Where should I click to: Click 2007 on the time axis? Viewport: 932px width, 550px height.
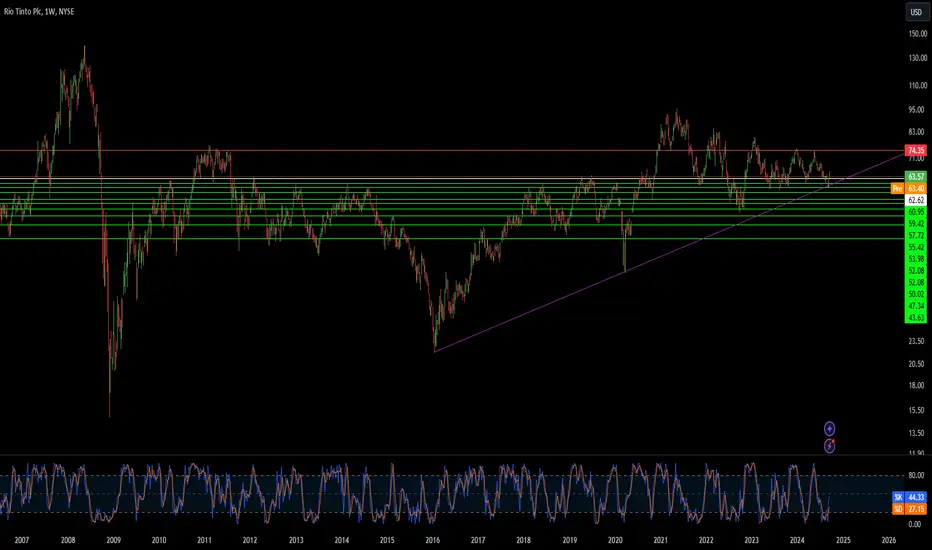click(x=21, y=540)
